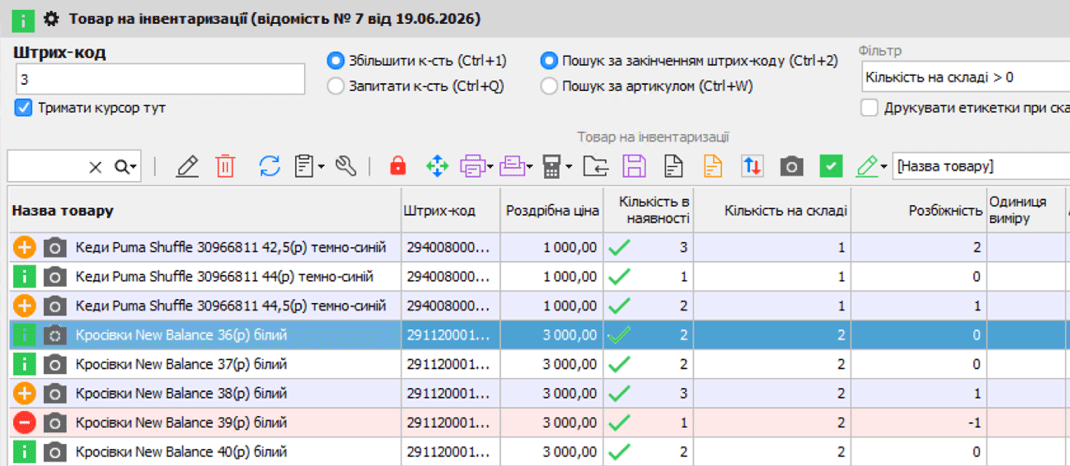Select 'Кеди Puma Shuffle 30966811 42,5(р) темно-синій'

tap(231, 247)
